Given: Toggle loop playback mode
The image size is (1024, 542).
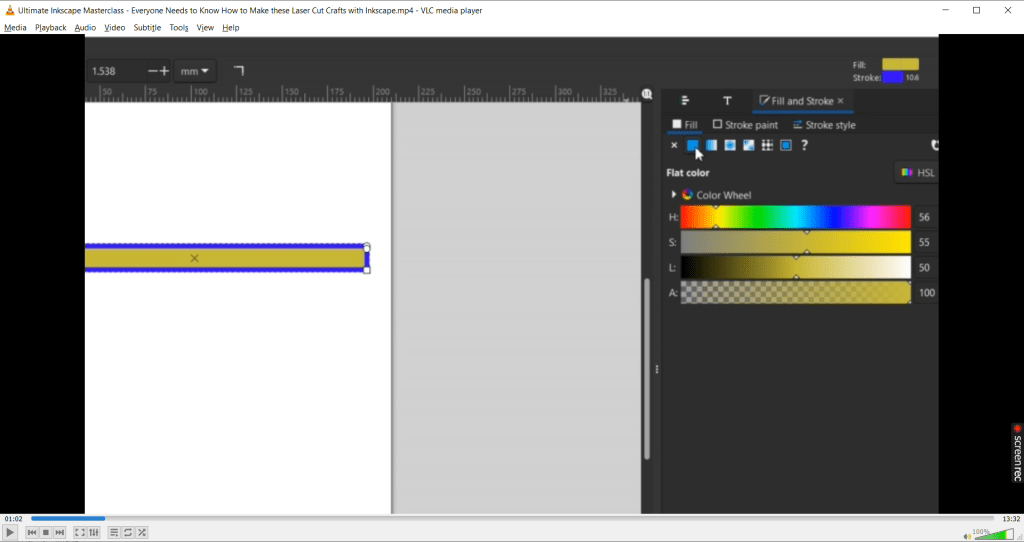Looking at the screenshot, I should click(x=128, y=533).
